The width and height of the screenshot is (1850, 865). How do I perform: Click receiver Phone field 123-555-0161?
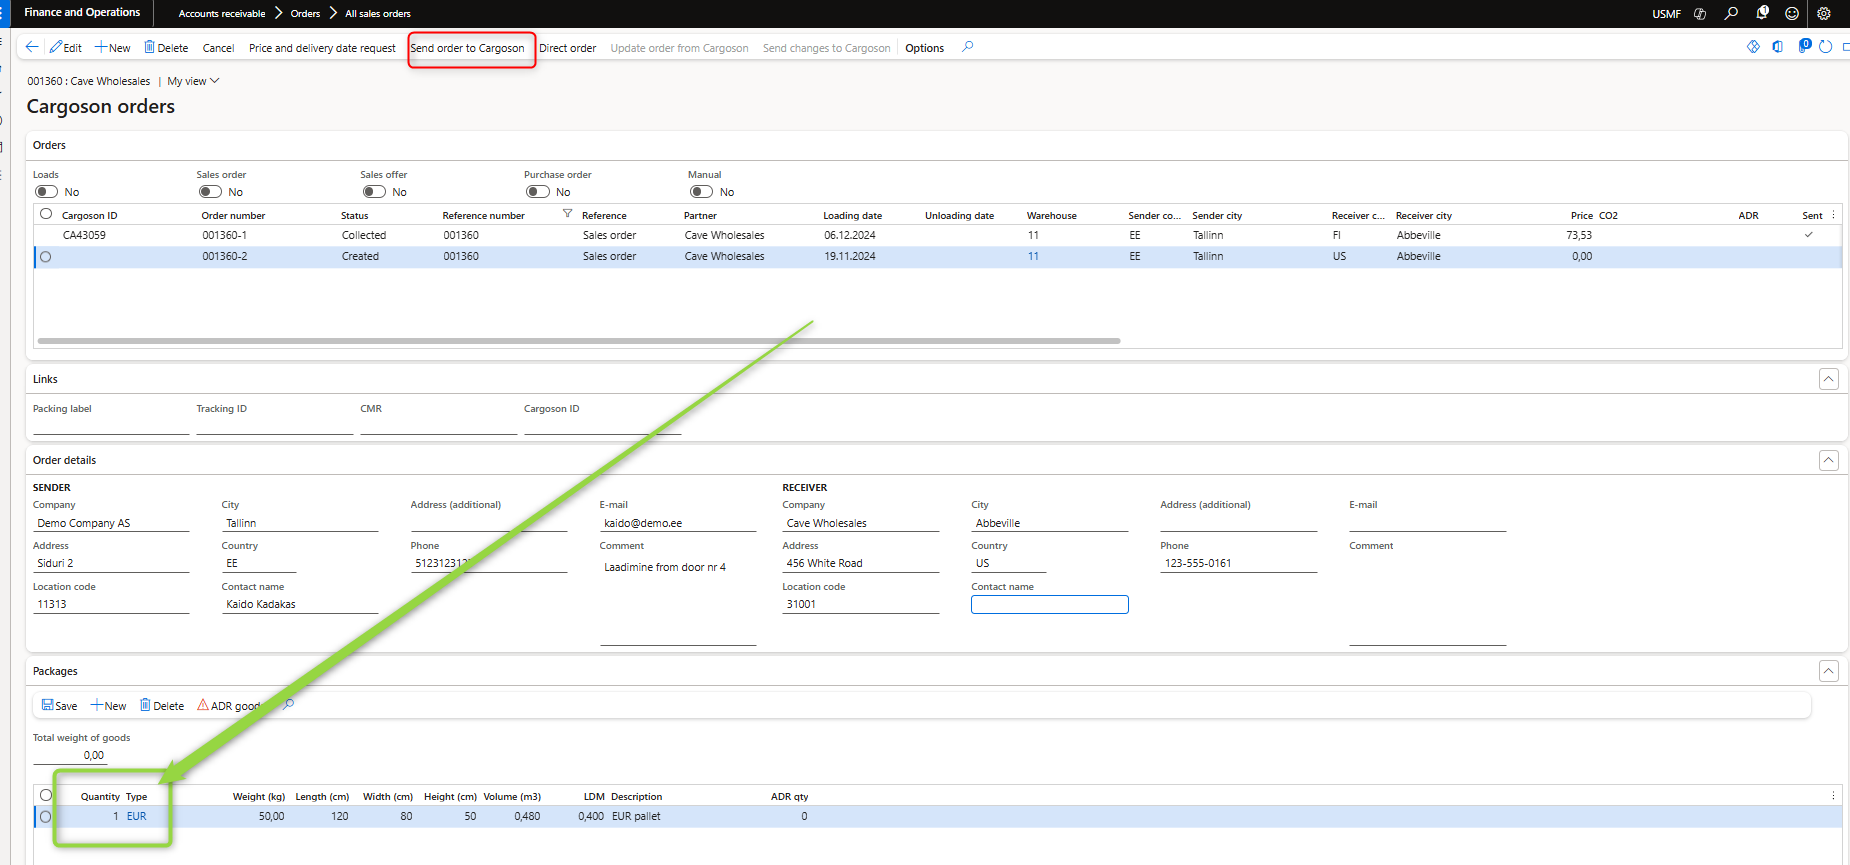point(1238,563)
